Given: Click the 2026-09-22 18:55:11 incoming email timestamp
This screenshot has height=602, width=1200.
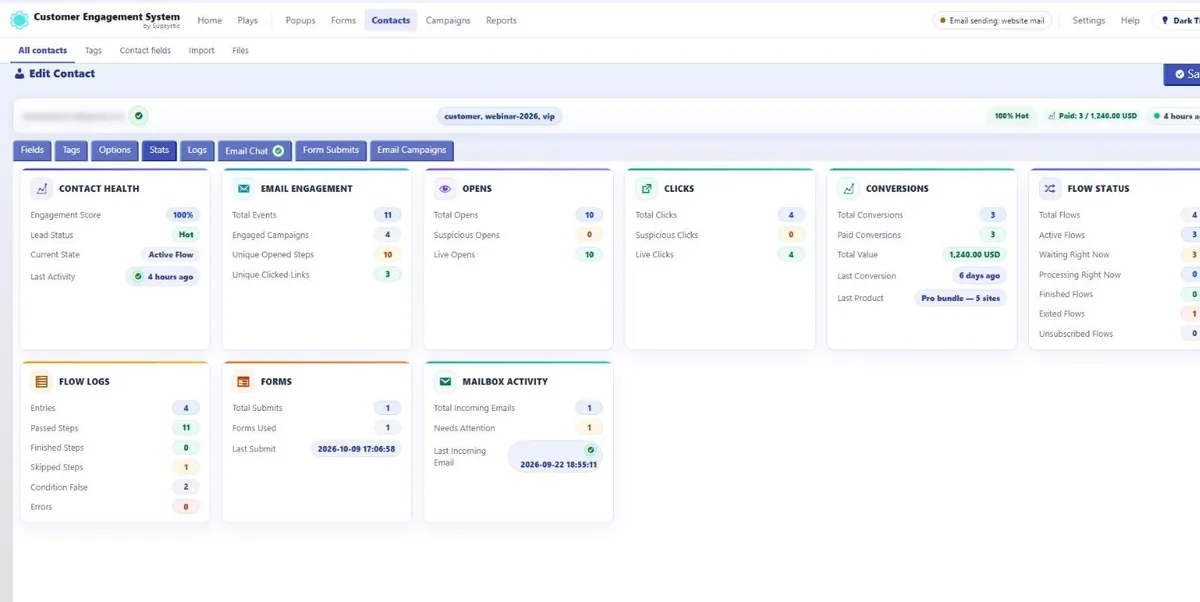Looking at the screenshot, I should (x=558, y=464).
